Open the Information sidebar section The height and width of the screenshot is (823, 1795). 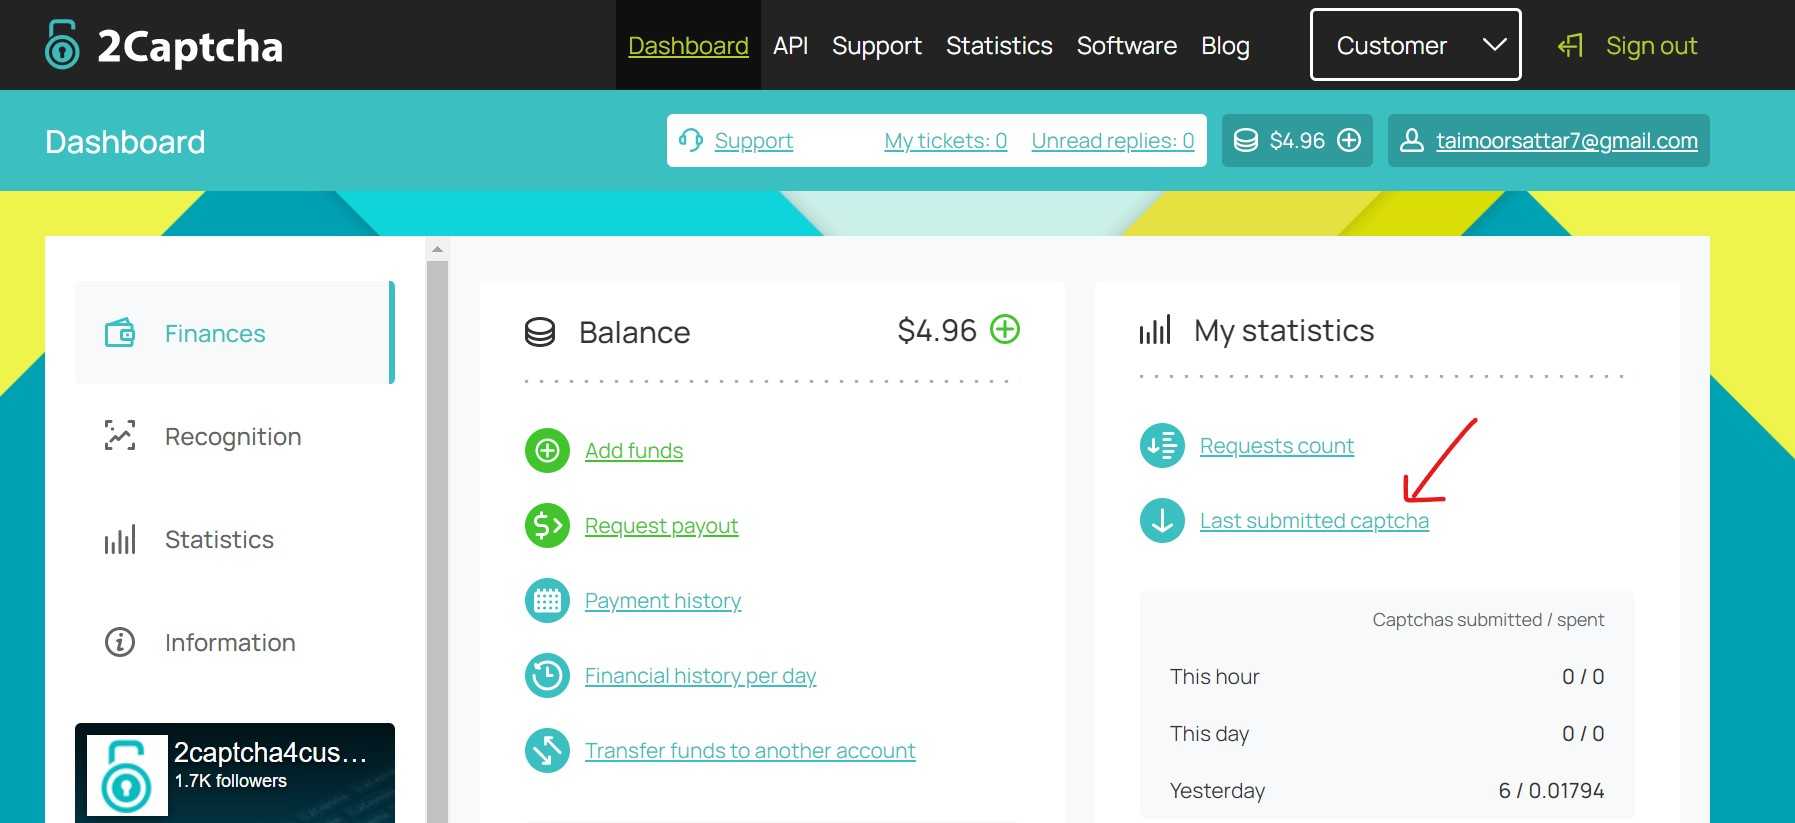(x=229, y=643)
